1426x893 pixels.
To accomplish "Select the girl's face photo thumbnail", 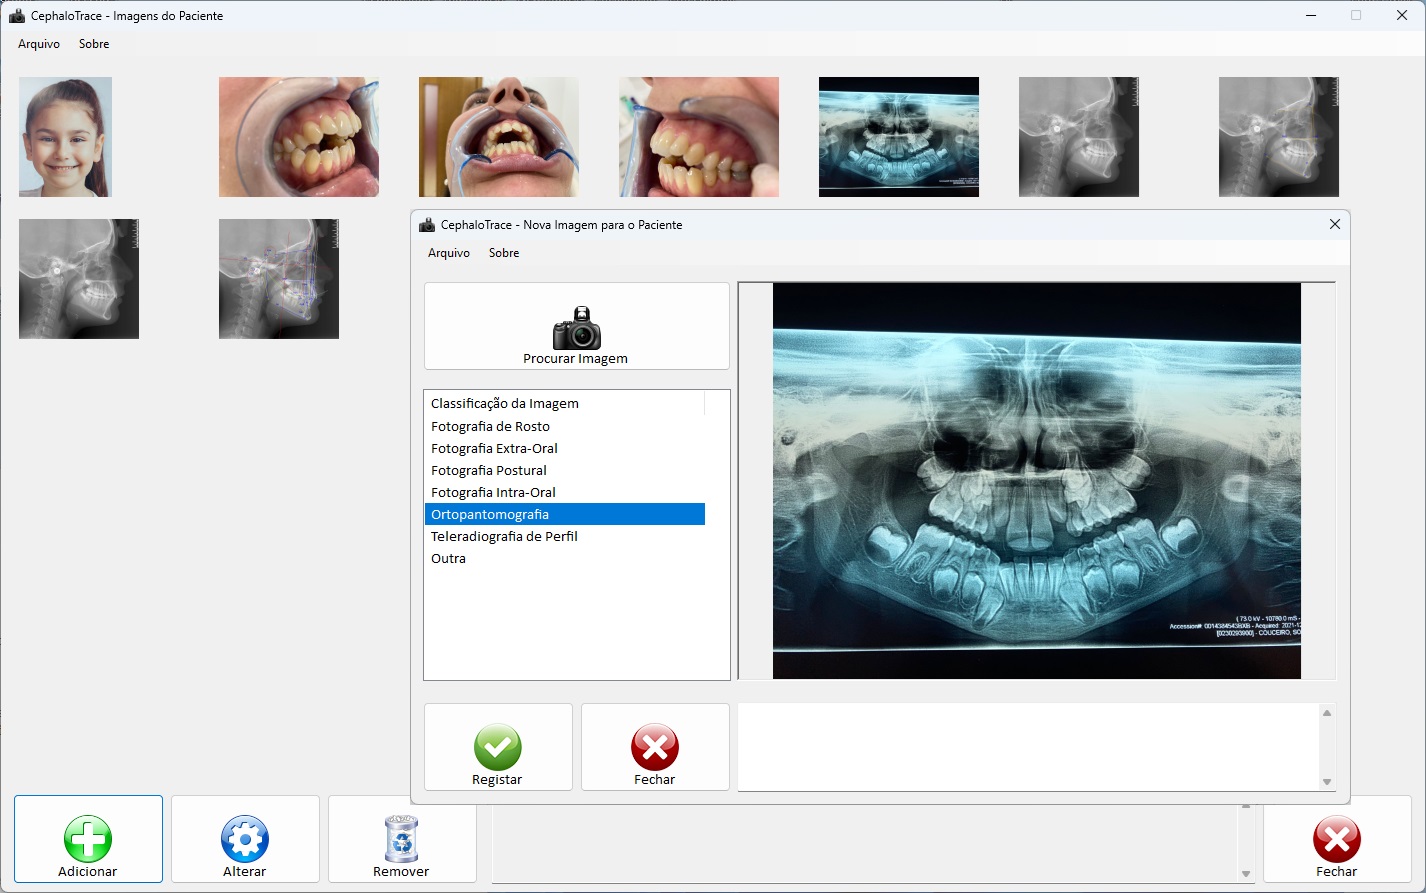I will click(65, 137).
